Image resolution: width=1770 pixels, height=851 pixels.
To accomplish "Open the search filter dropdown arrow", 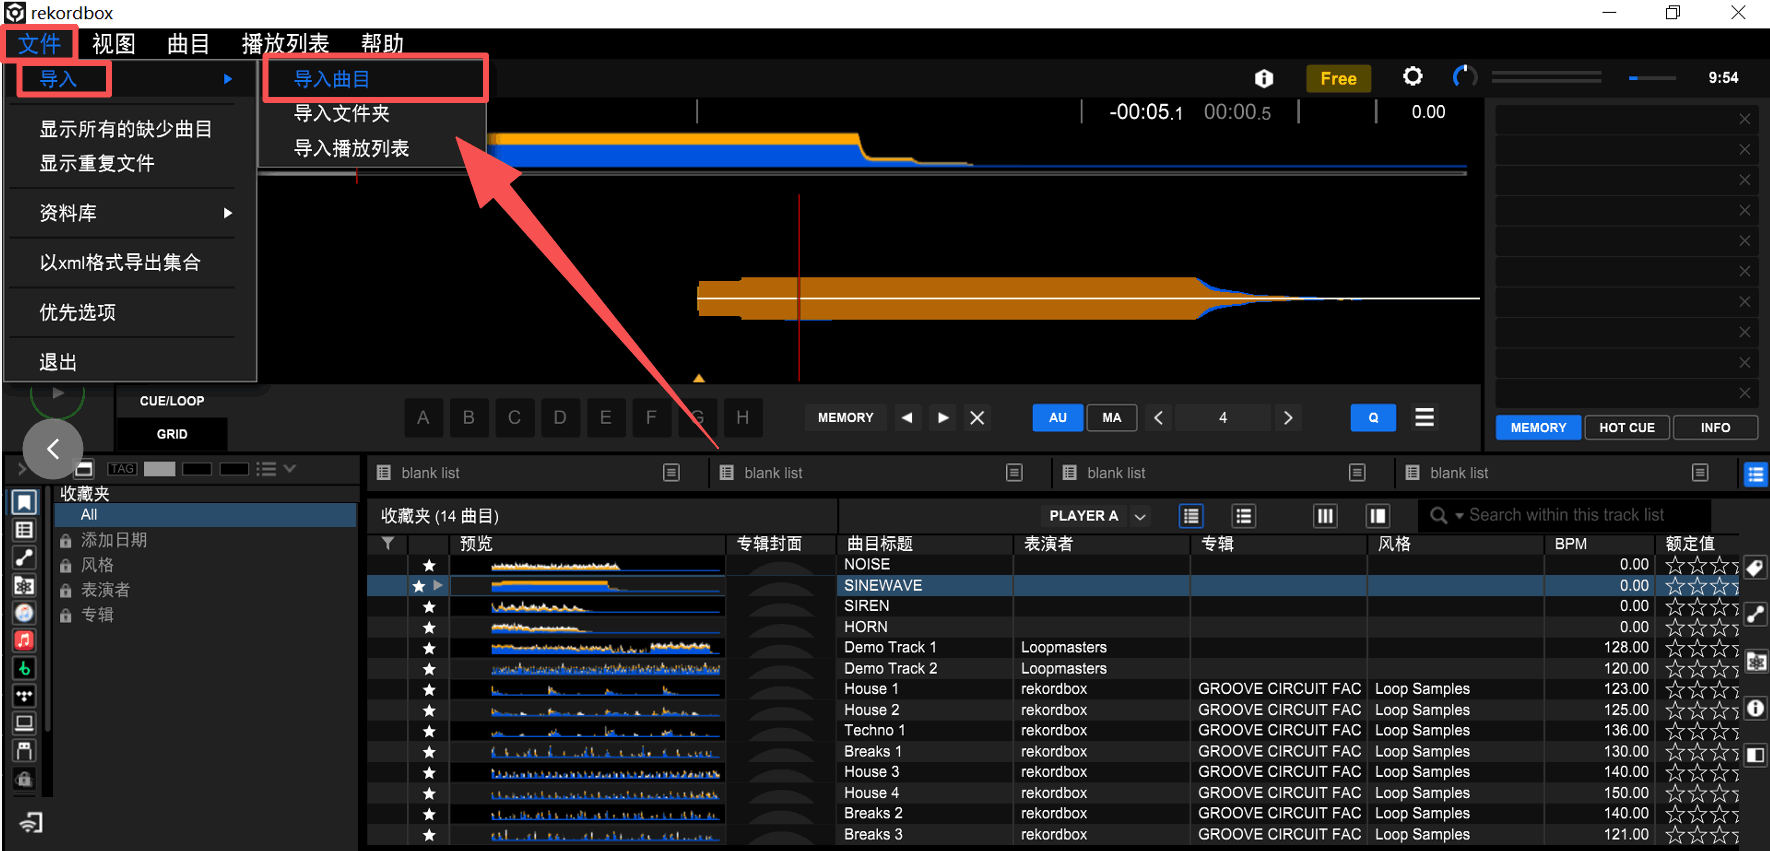I will 1459,516.
